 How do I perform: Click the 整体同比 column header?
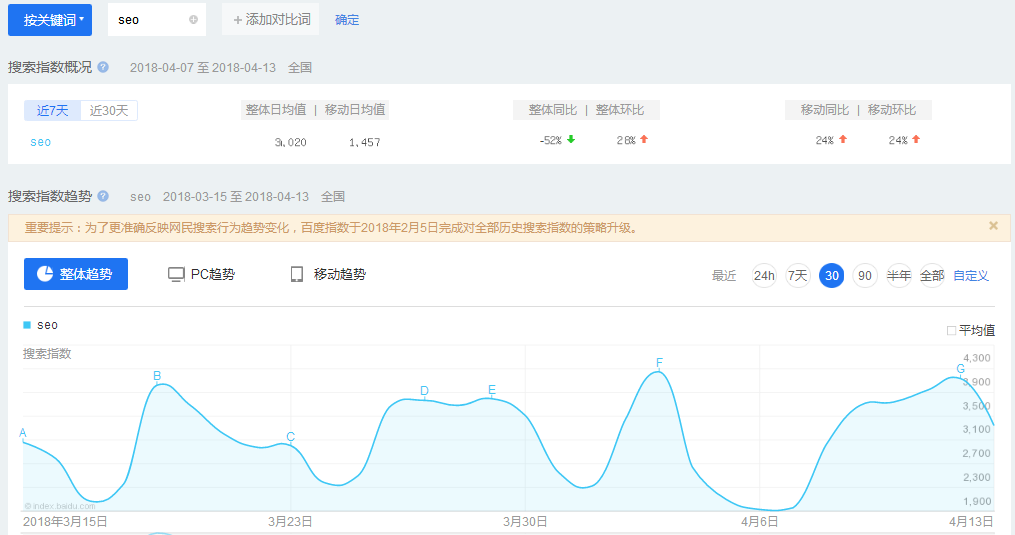(553, 110)
